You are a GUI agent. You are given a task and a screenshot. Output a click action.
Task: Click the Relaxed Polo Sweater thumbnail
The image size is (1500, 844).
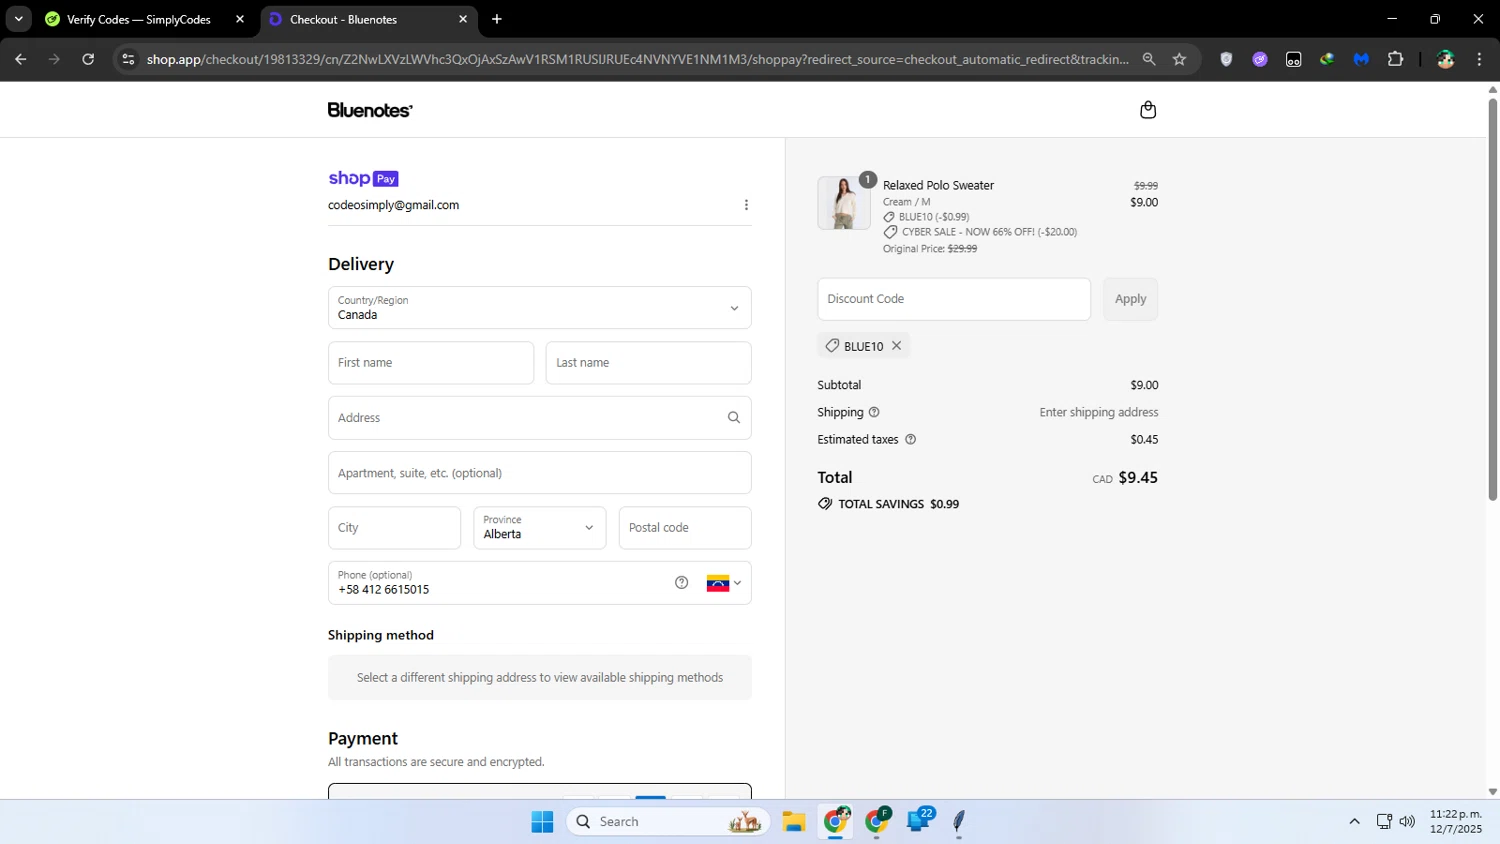point(844,203)
